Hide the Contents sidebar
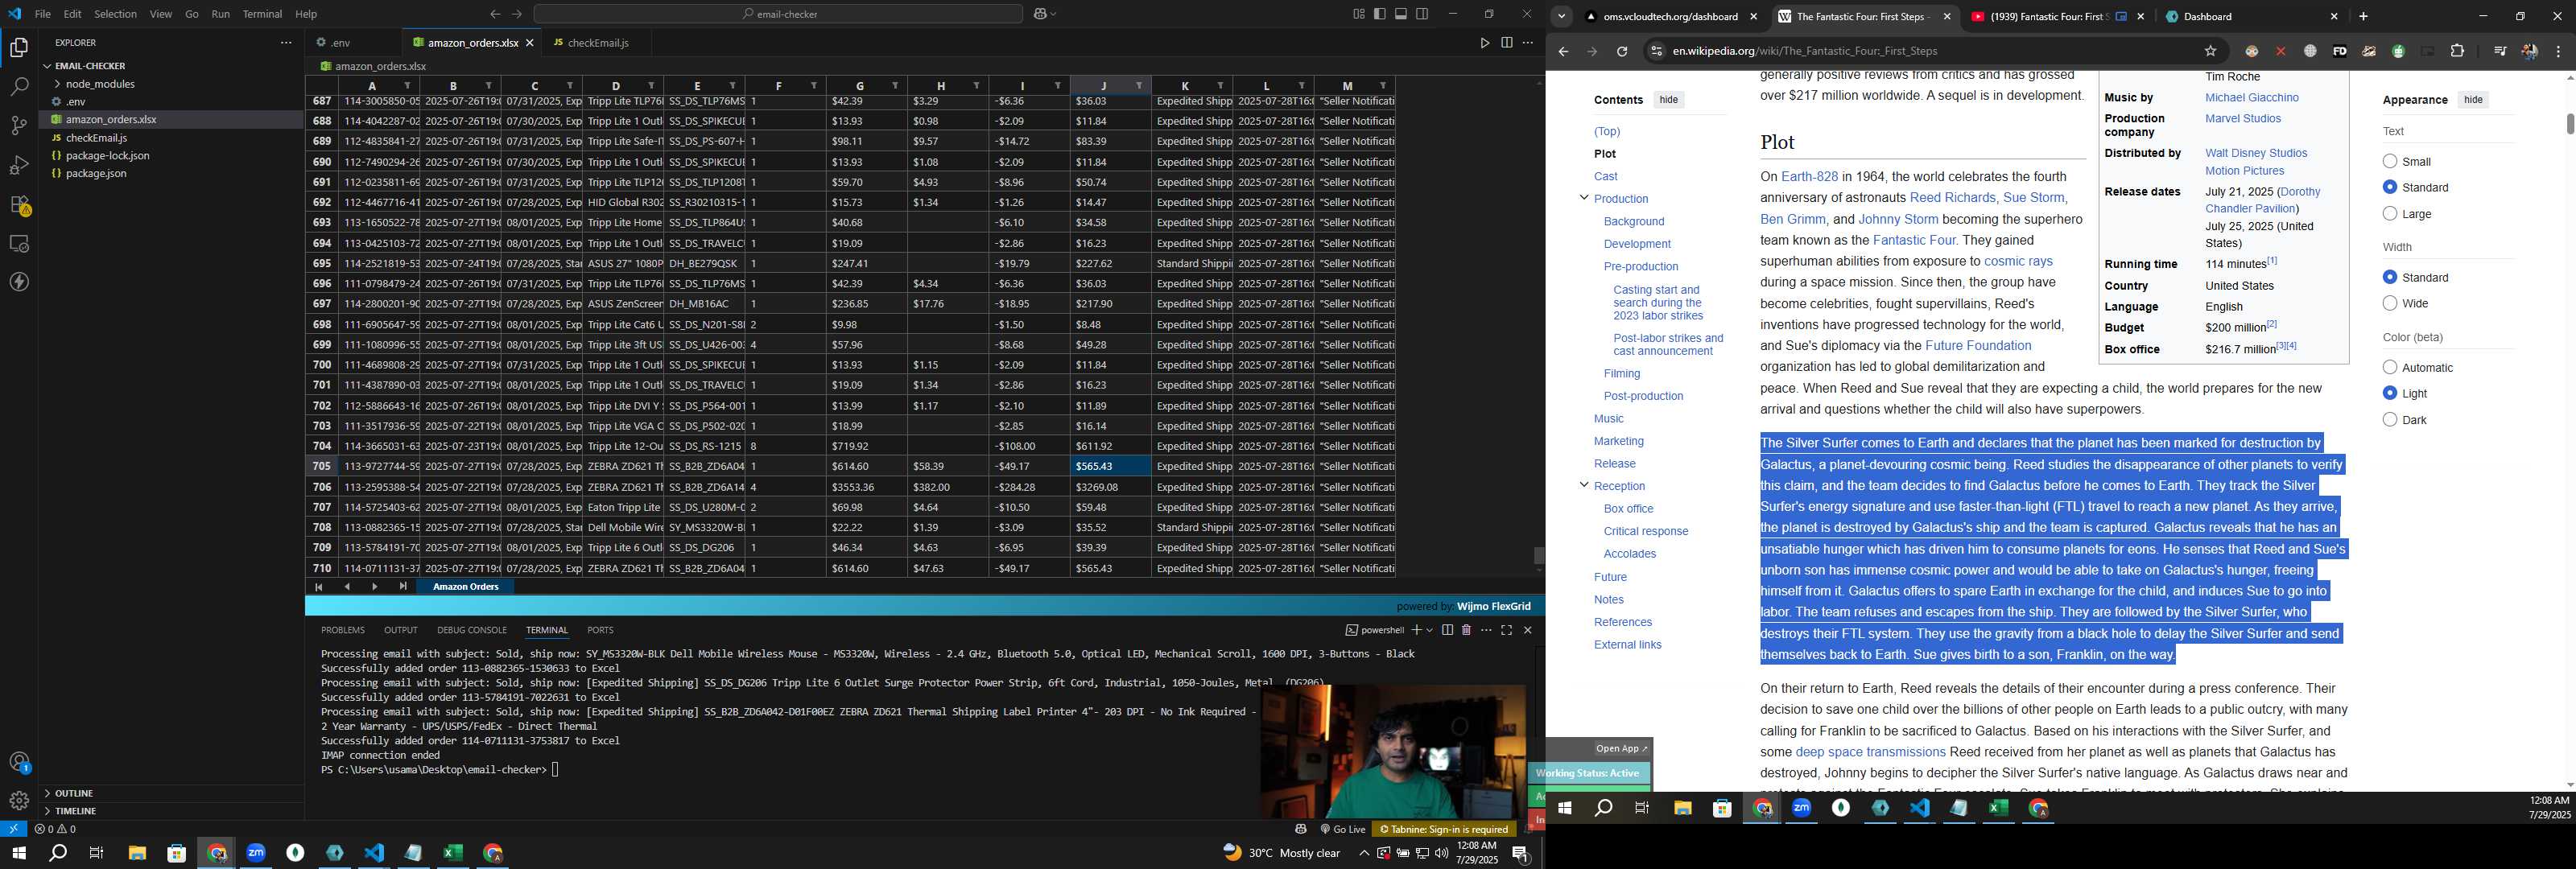The image size is (2576, 869). tap(1668, 100)
